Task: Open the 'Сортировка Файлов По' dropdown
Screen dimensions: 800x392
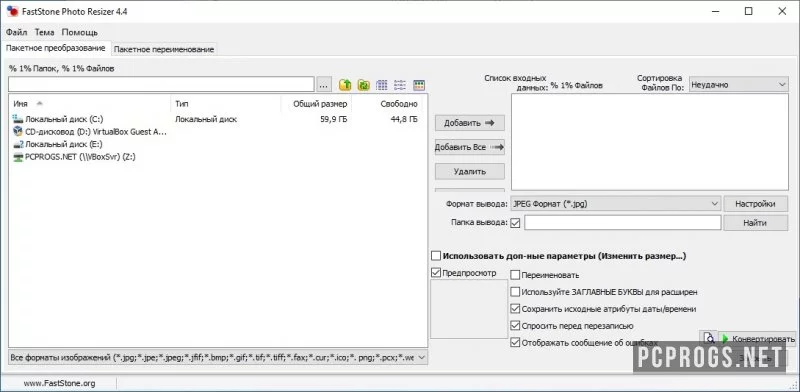Action: (739, 85)
